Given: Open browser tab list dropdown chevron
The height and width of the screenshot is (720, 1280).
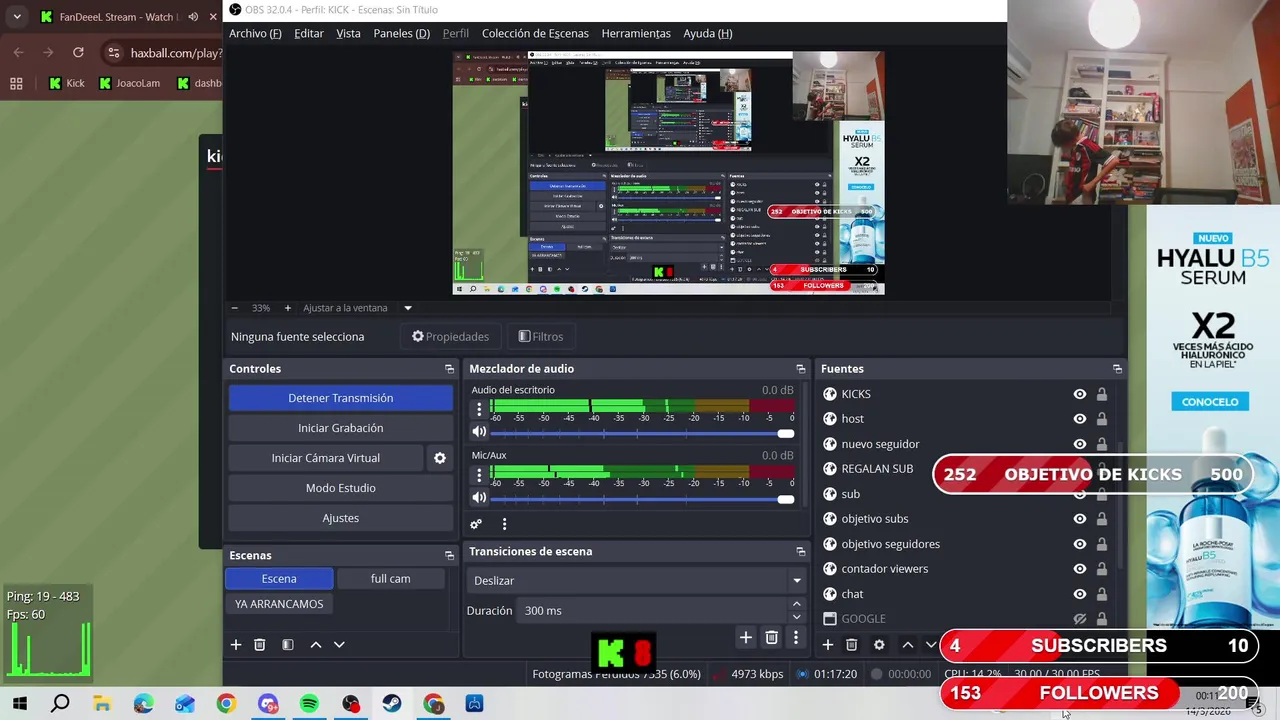Looking at the screenshot, I should click(17, 16).
